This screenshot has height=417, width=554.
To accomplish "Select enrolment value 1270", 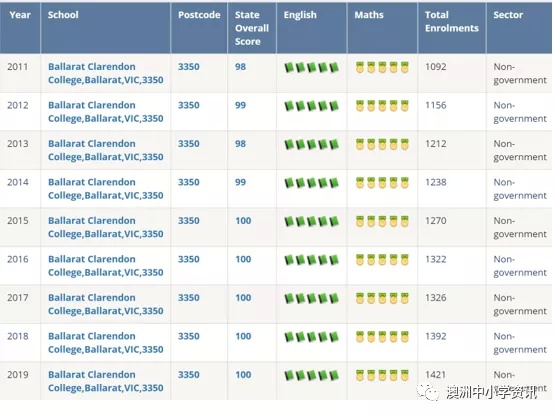I will tap(436, 221).
